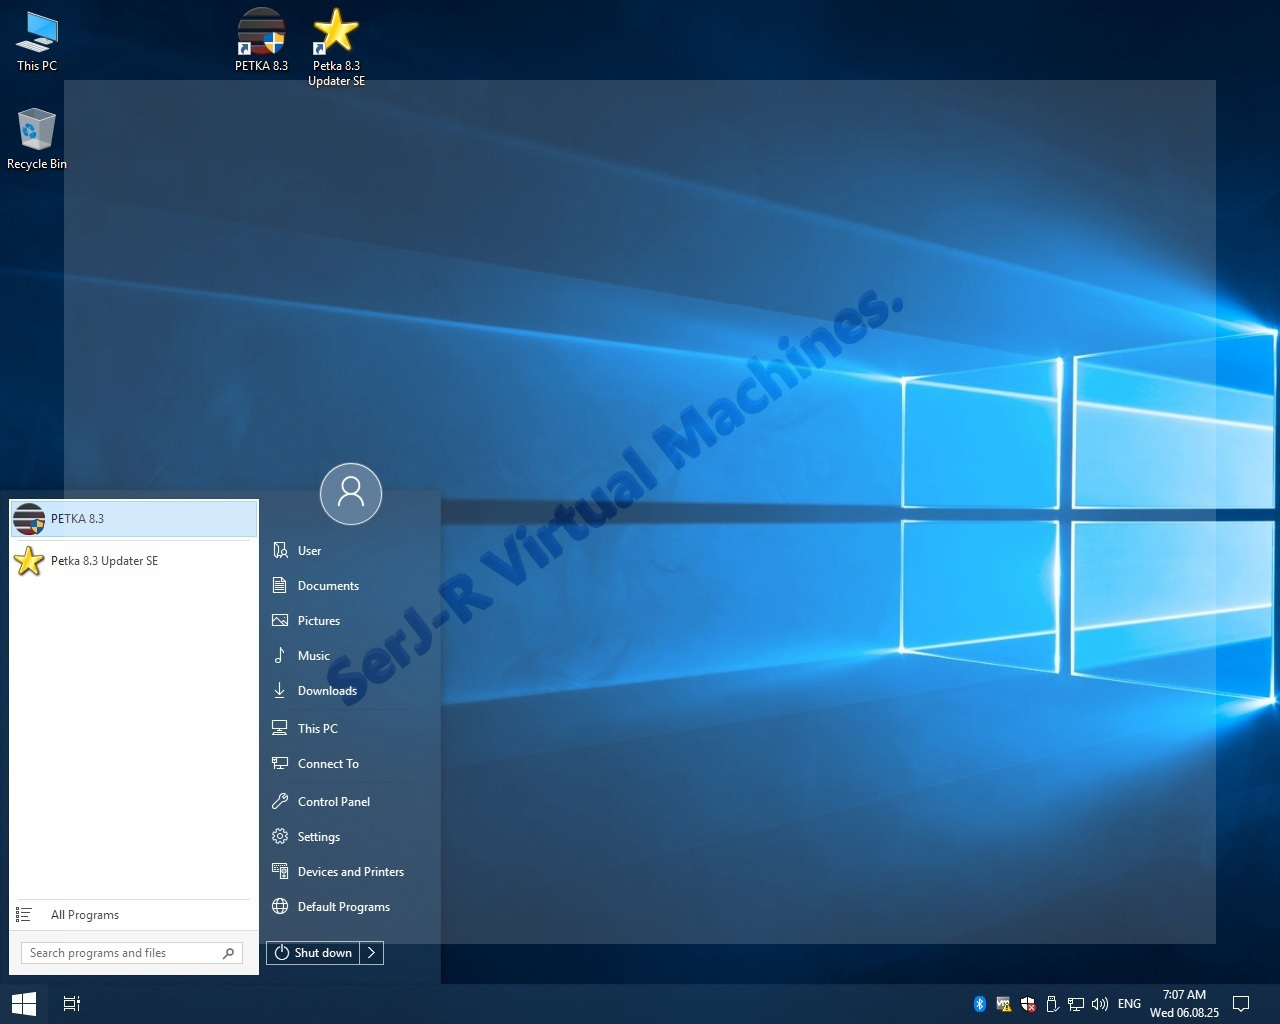Screen dimensions: 1280x1024
Task: Switch the ENG input language indicator
Action: [1129, 1004]
